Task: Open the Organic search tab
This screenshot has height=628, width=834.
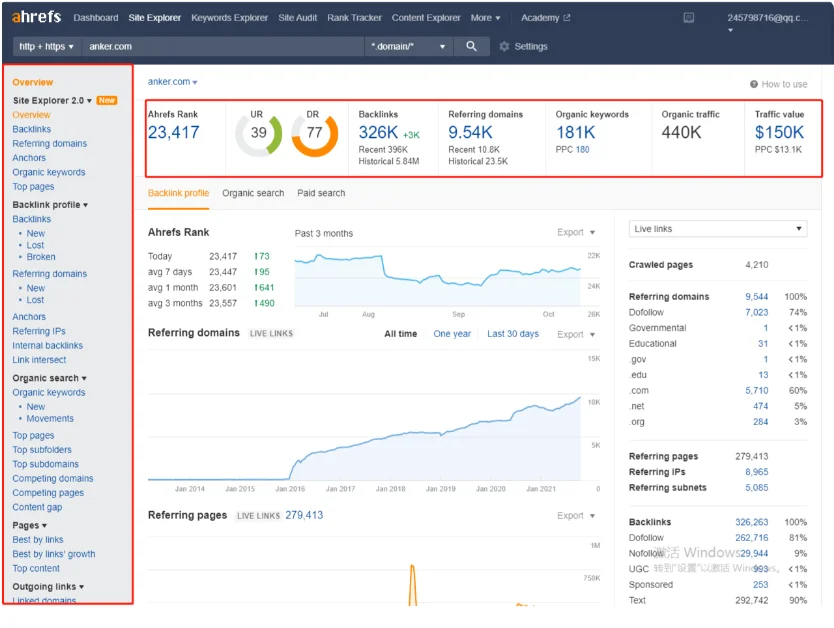Action: (x=253, y=193)
